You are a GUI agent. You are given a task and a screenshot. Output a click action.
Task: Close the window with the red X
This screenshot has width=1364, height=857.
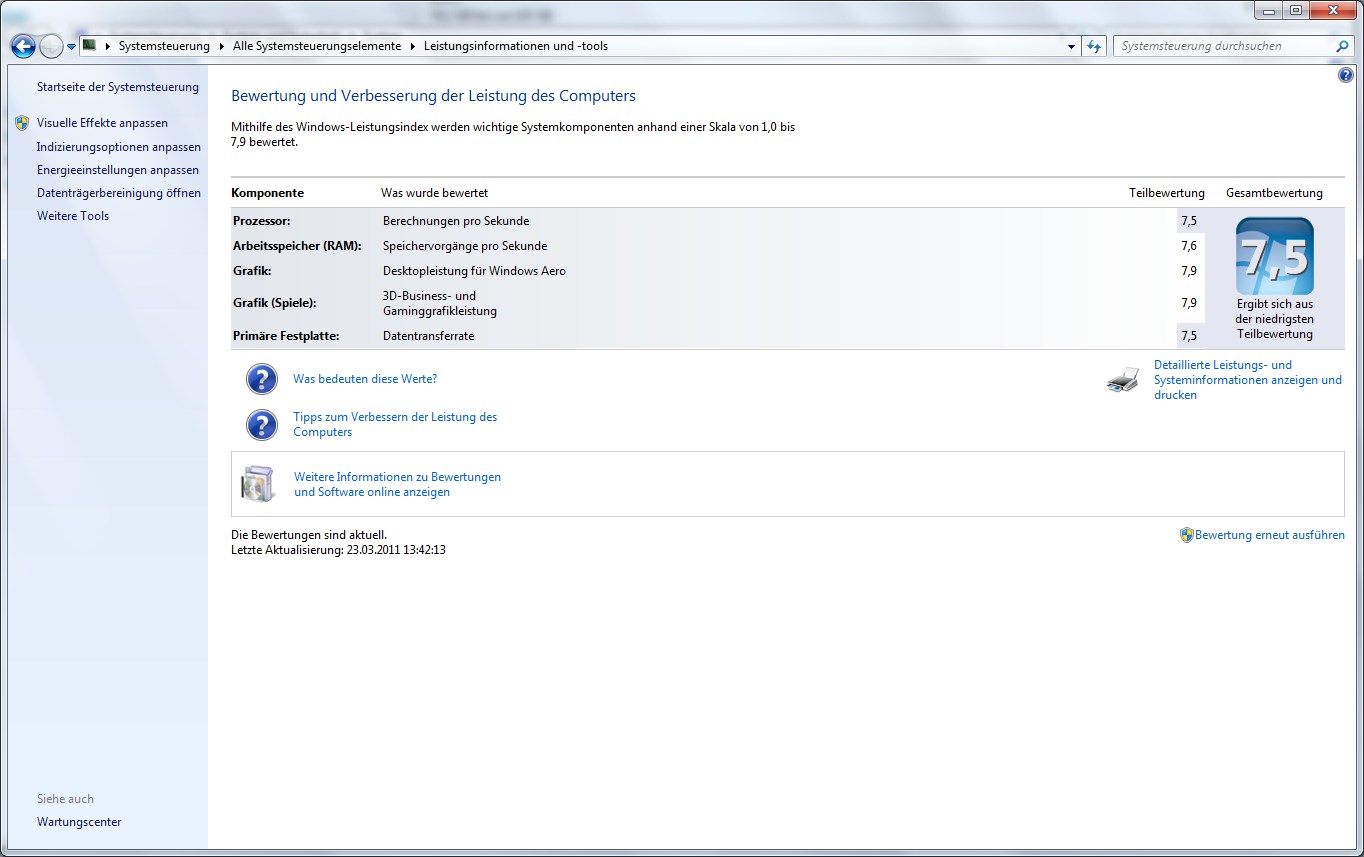click(1332, 10)
